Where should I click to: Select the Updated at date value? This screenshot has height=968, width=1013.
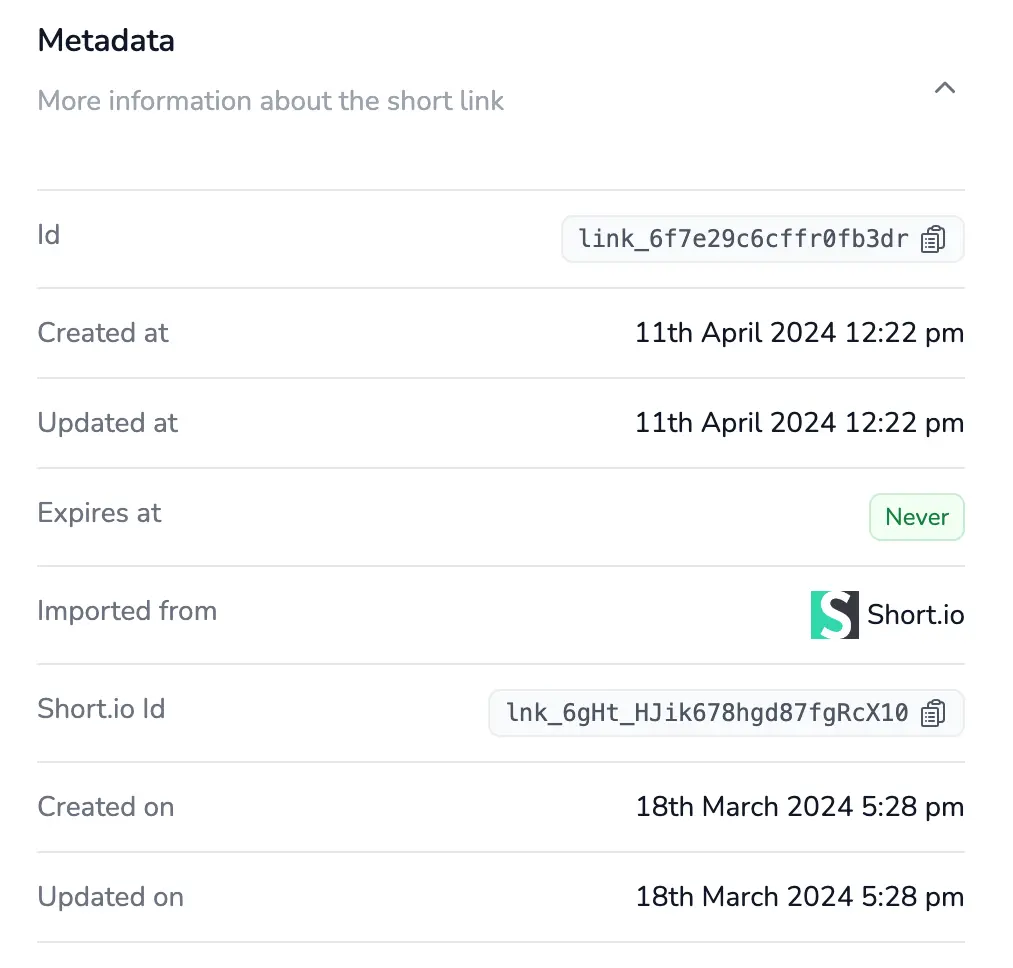(x=800, y=422)
